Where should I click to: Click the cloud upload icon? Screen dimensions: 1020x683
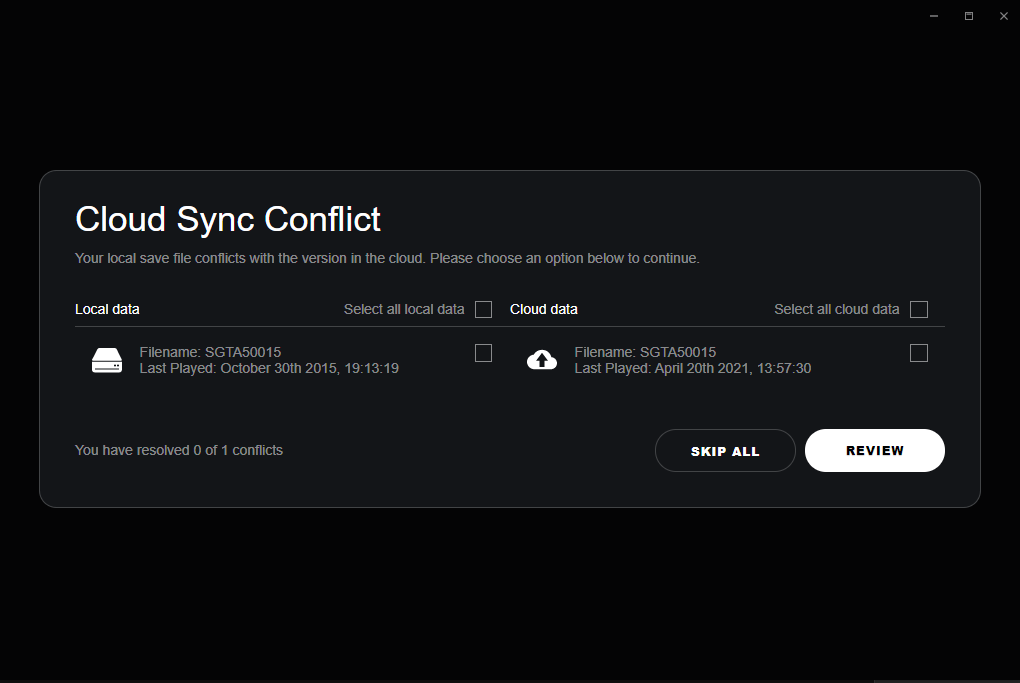[x=542, y=360]
